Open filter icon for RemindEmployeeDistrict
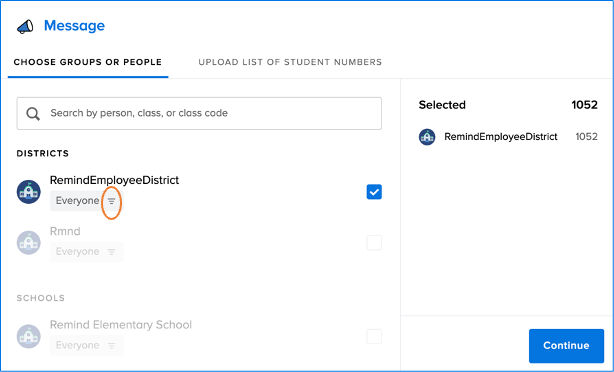The image size is (614, 372). click(x=112, y=201)
